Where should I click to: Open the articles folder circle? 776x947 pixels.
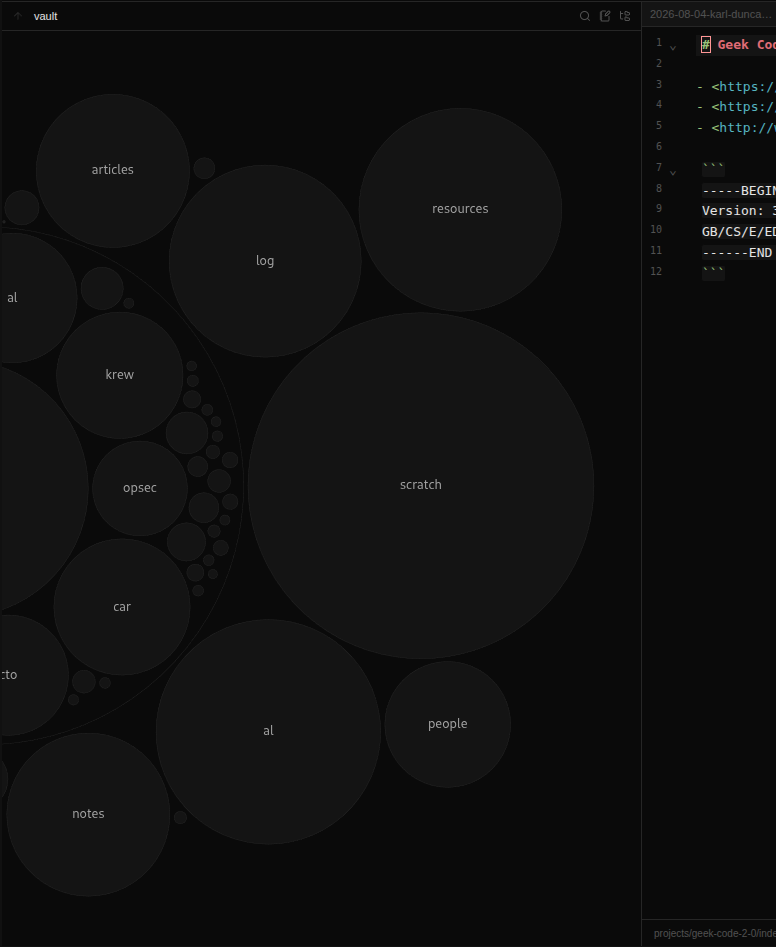(x=113, y=170)
